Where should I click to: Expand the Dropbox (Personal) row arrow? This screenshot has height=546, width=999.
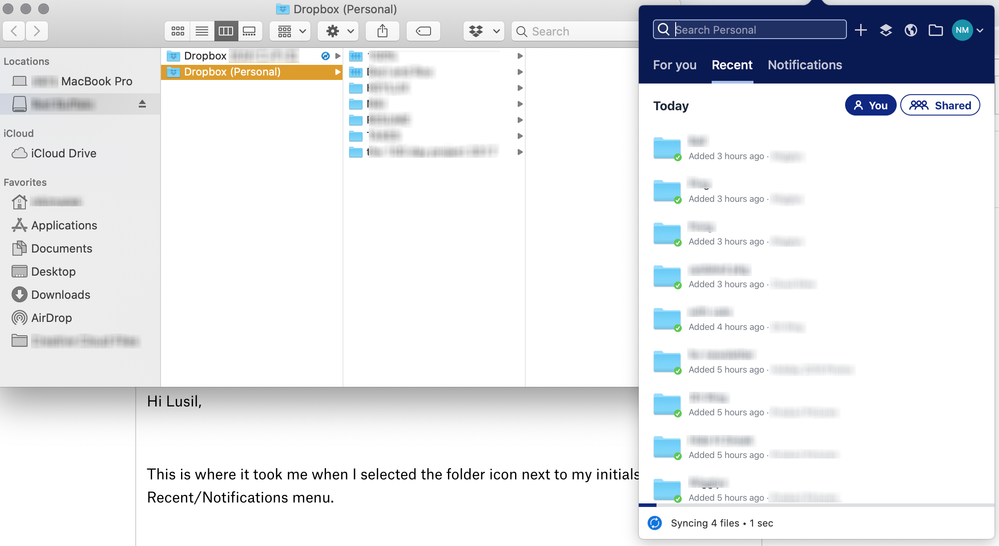point(337,72)
